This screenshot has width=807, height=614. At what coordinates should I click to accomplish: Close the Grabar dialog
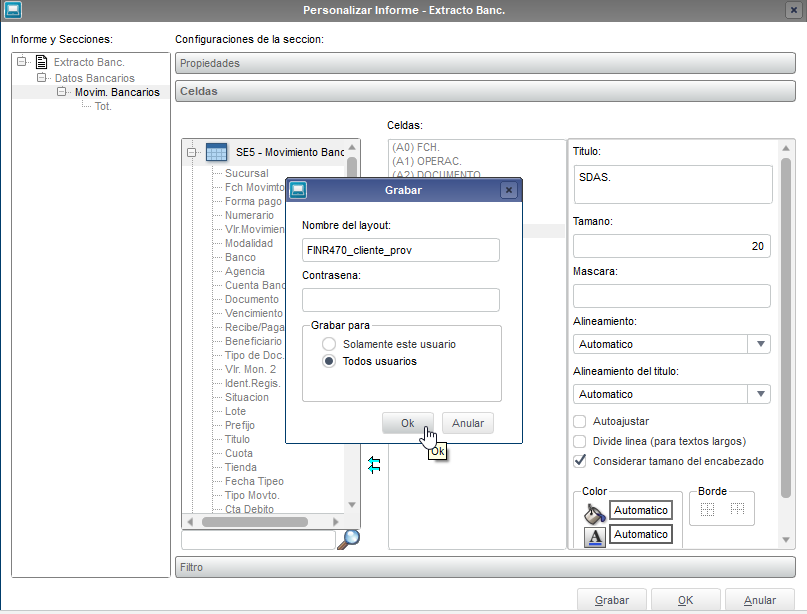508,190
